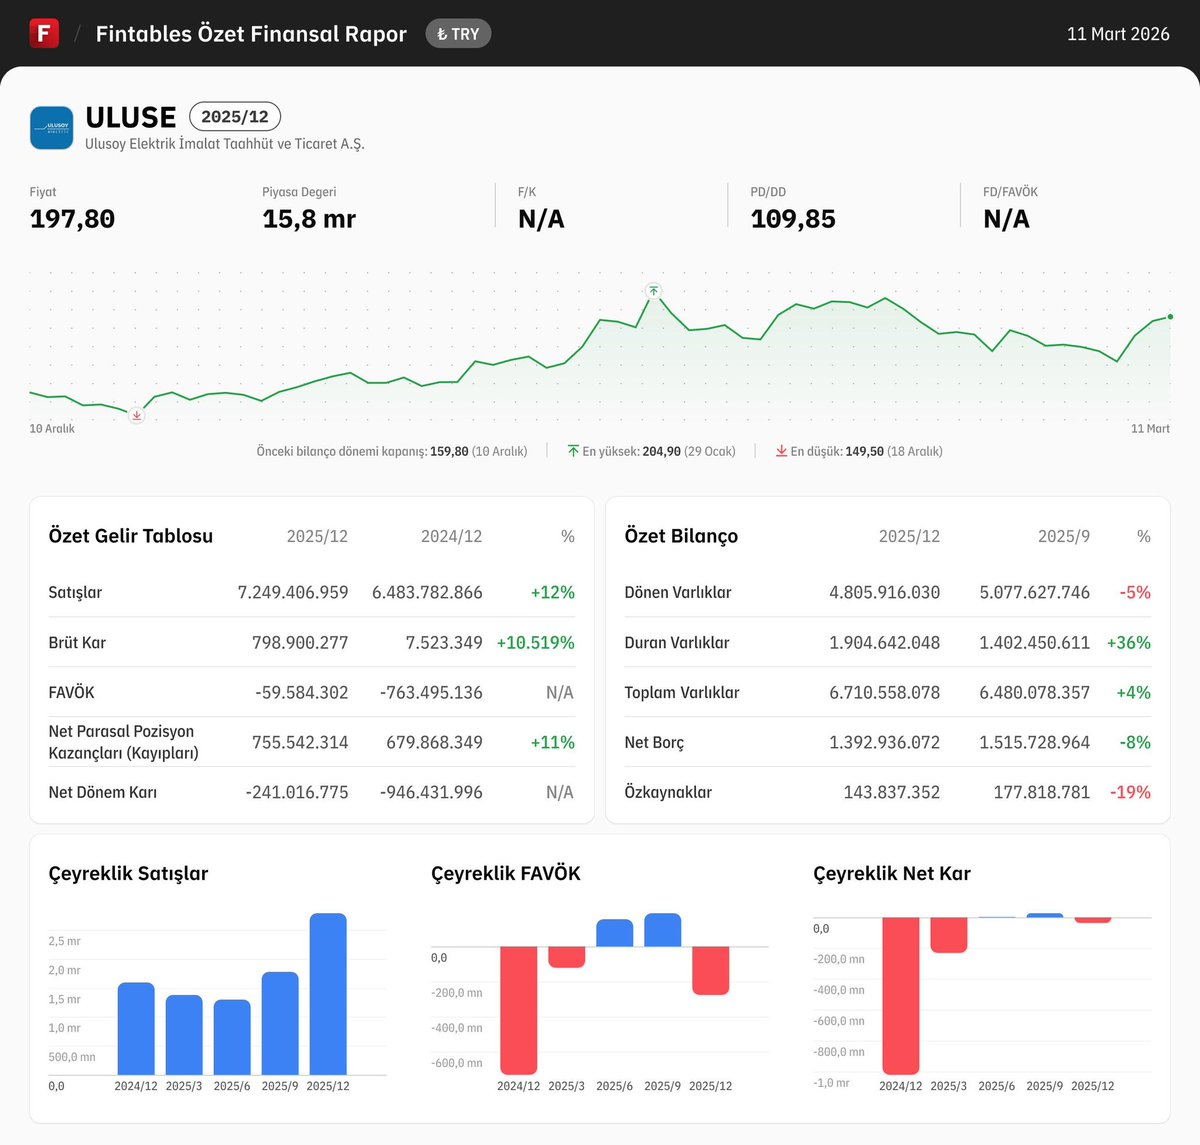The width and height of the screenshot is (1200, 1145).
Task: Click Dönen Varlıklar change -5%
Action: tap(1135, 592)
